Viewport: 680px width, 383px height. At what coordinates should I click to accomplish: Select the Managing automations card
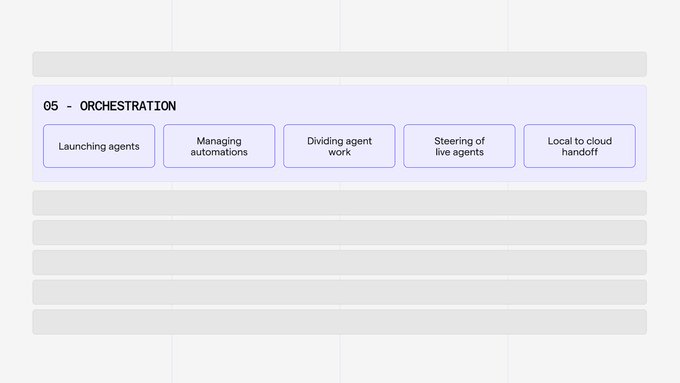[x=219, y=146]
